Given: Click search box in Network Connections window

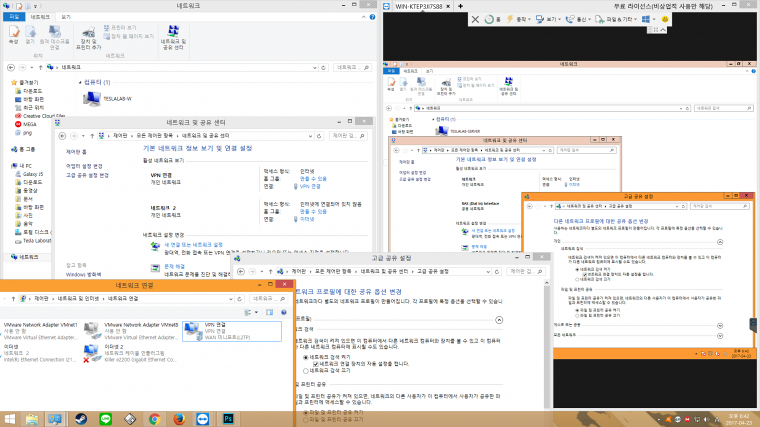Looking at the screenshot, I should [x=269, y=299].
